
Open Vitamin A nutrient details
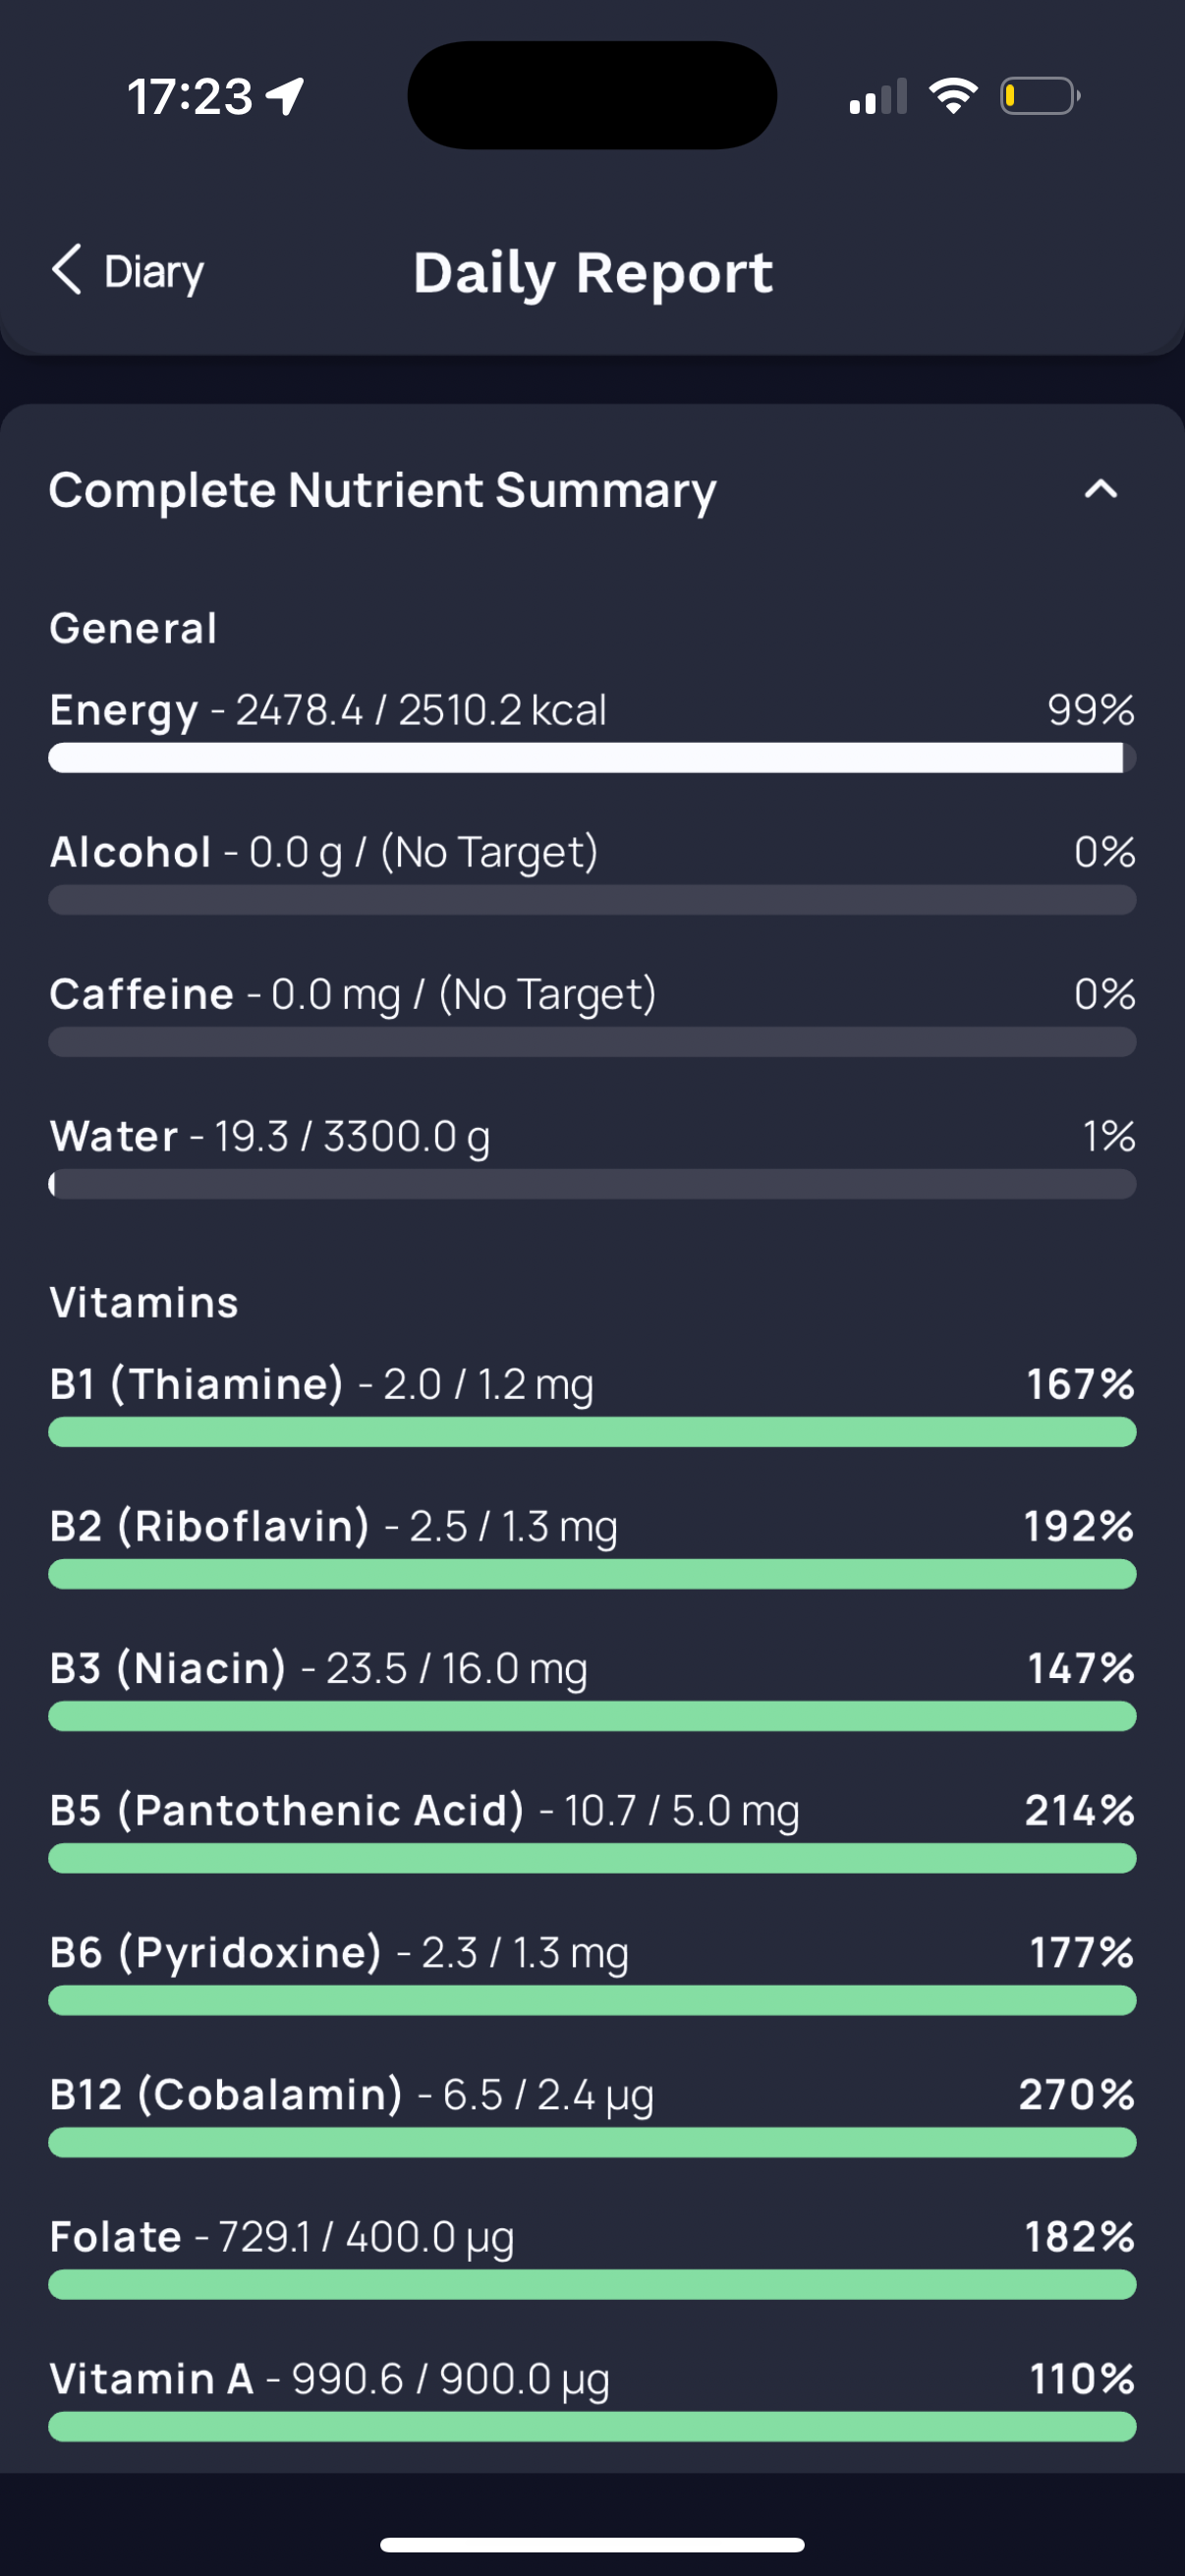point(592,2398)
